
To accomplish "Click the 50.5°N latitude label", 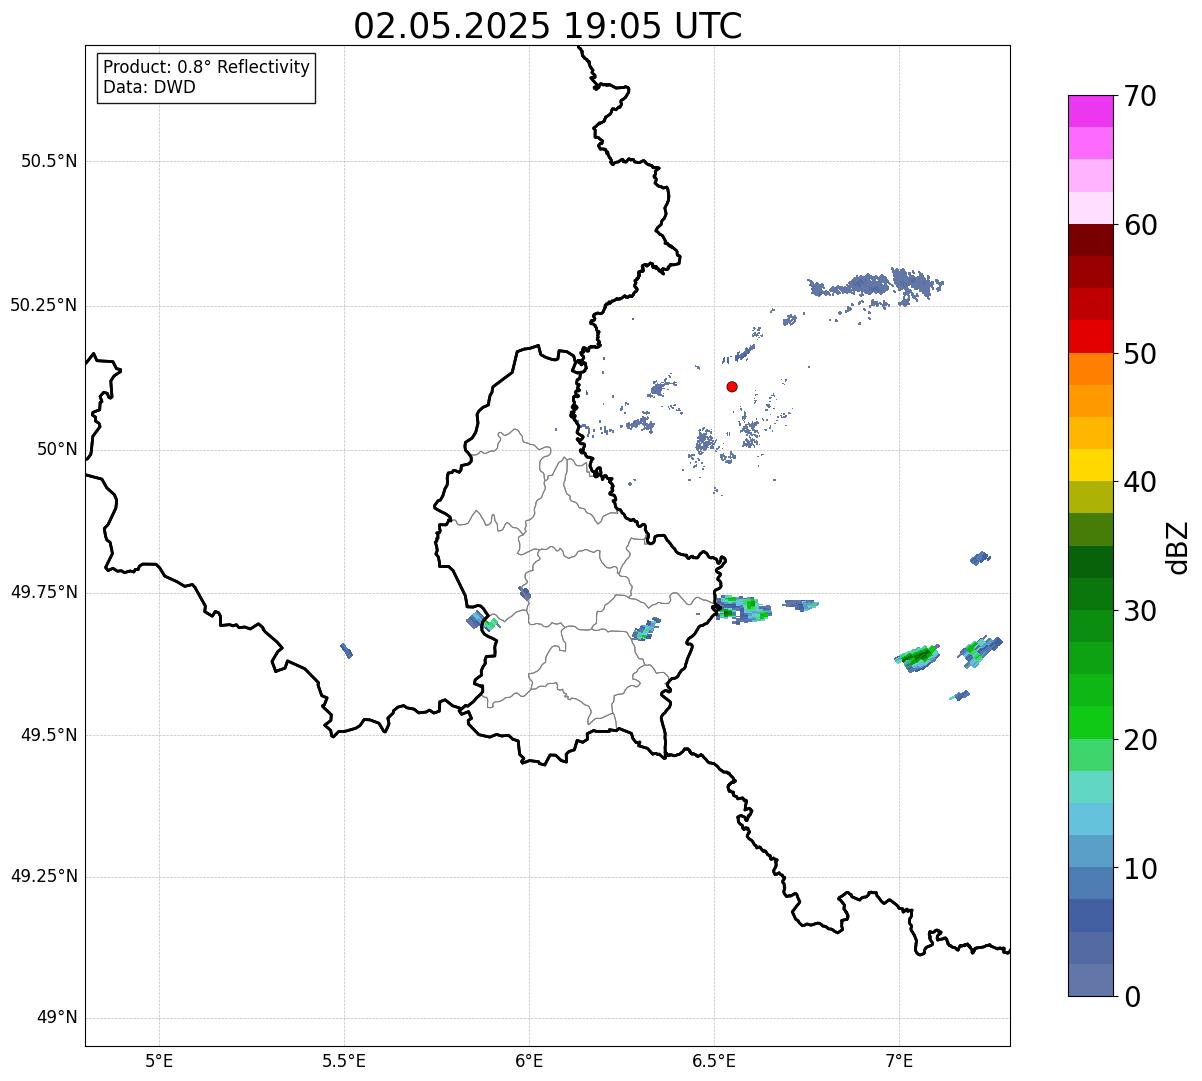I will [x=49, y=161].
